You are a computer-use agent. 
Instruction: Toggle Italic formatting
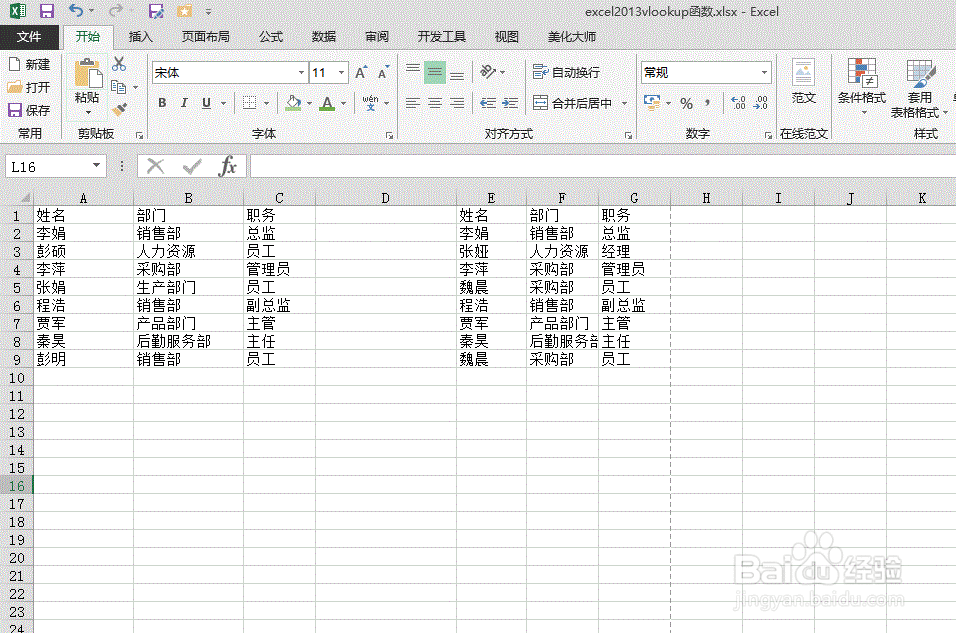184,101
